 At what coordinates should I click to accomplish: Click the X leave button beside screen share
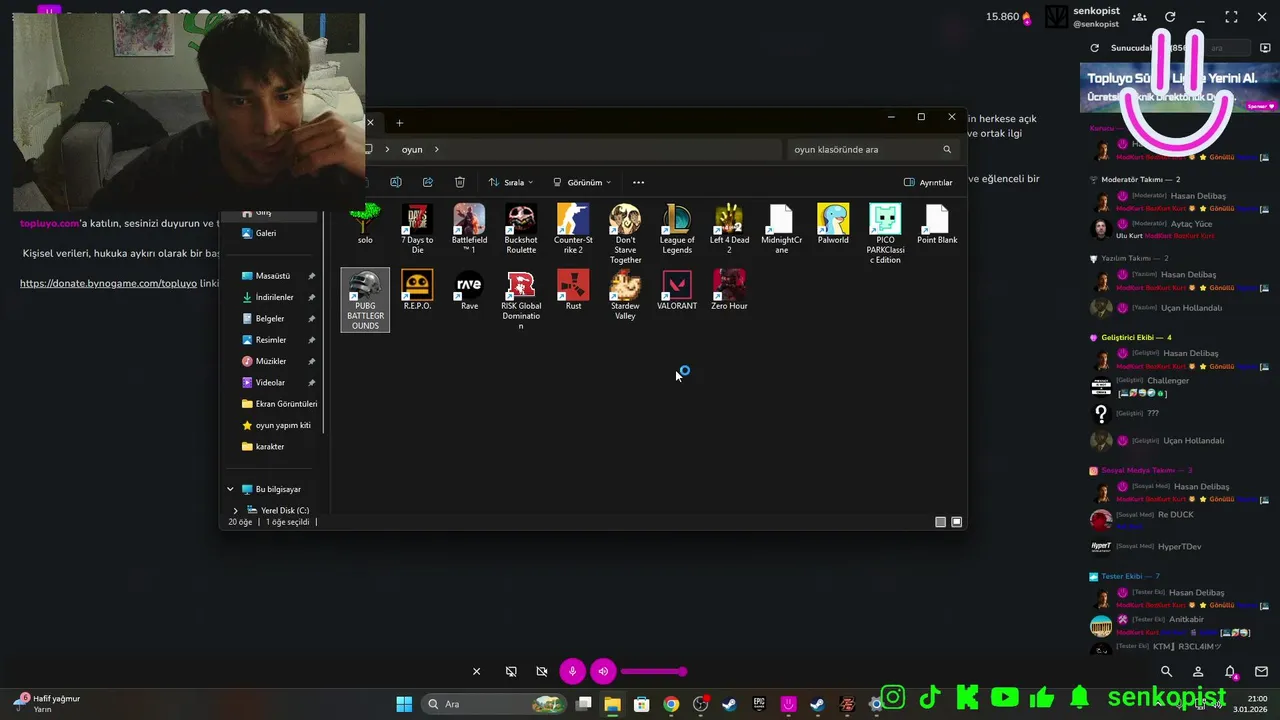click(x=477, y=672)
